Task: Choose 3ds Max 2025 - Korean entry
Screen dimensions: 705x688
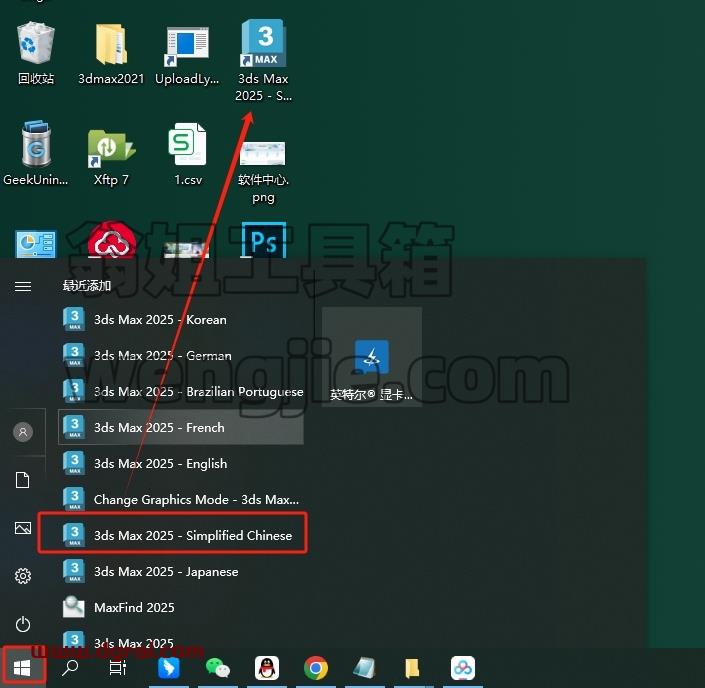Action: tap(181, 319)
